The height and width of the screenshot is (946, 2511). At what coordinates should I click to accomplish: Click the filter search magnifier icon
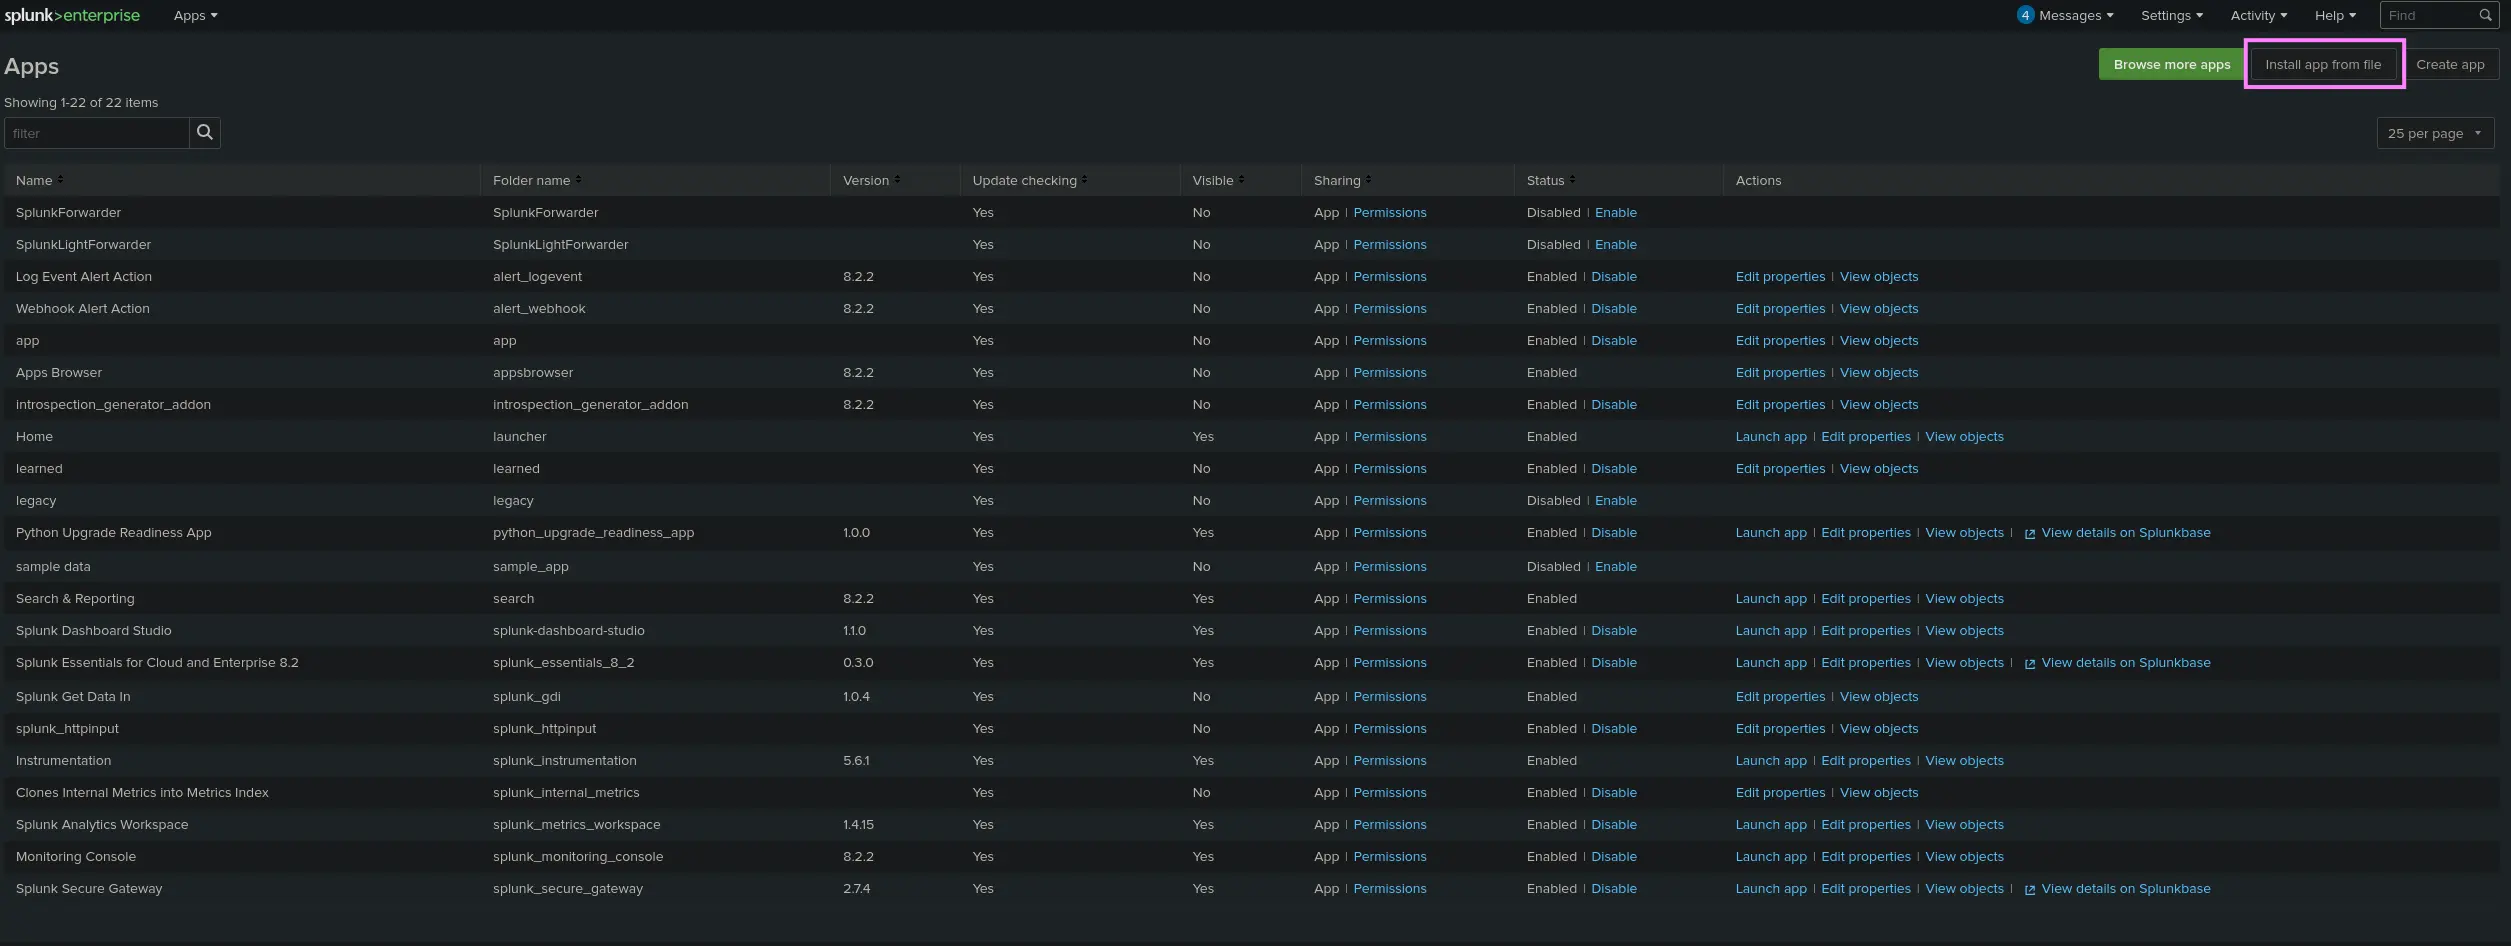pos(204,133)
